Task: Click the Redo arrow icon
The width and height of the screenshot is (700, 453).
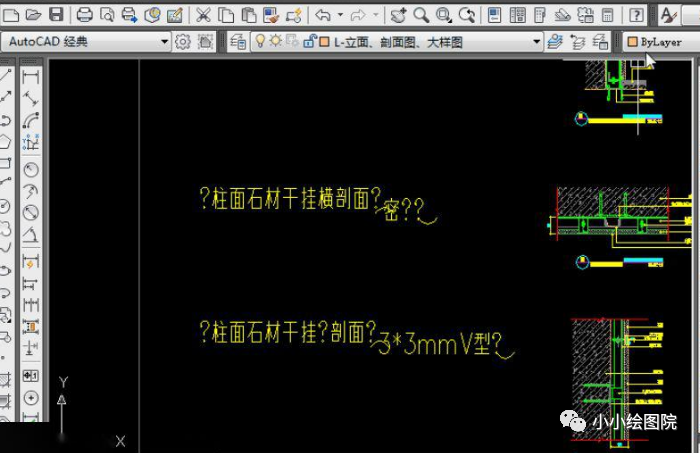Action: coord(358,16)
